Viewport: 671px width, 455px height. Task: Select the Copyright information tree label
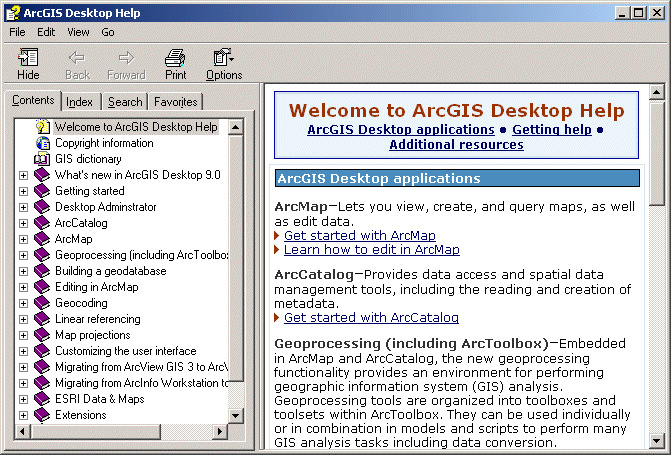(x=104, y=143)
